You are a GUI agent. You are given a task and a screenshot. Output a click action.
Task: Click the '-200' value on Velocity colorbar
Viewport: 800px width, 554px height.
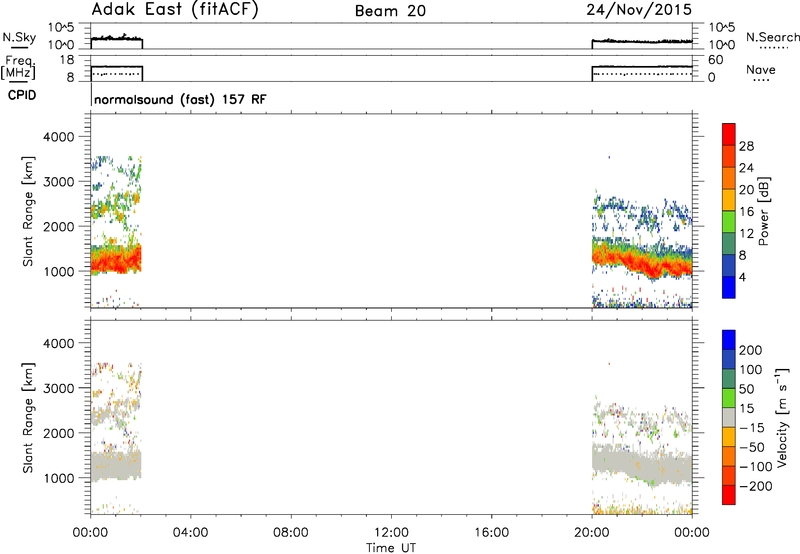coord(756,486)
